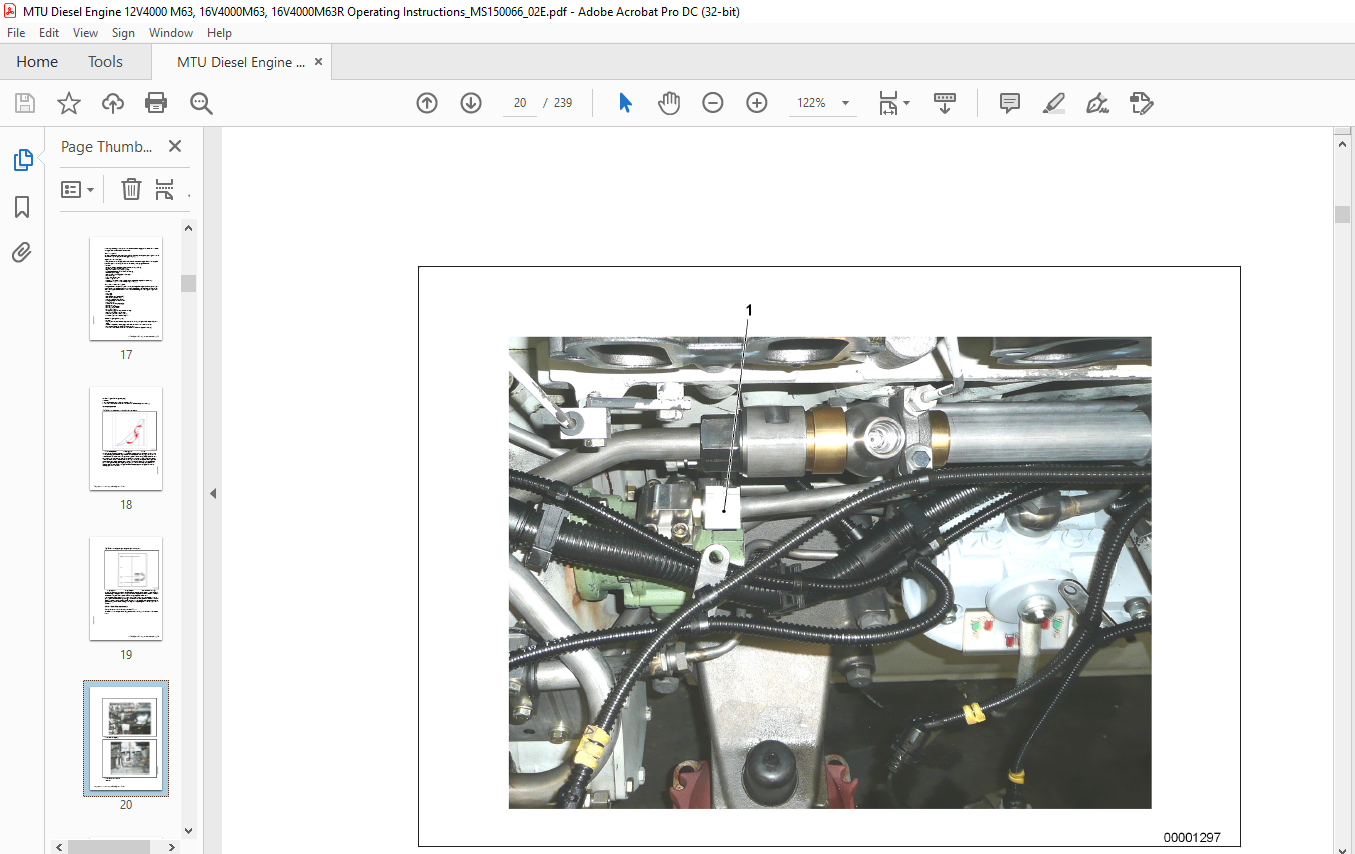Viewport: 1355px width, 854px height.
Task: Expand fit page dropdown arrow
Action: pyautogui.click(x=907, y=103)
